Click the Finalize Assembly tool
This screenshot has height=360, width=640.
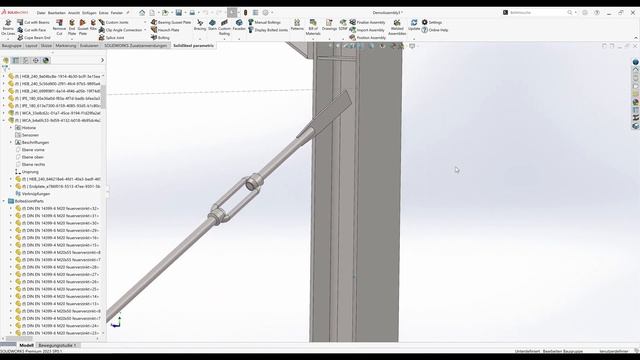pos(367,22)
